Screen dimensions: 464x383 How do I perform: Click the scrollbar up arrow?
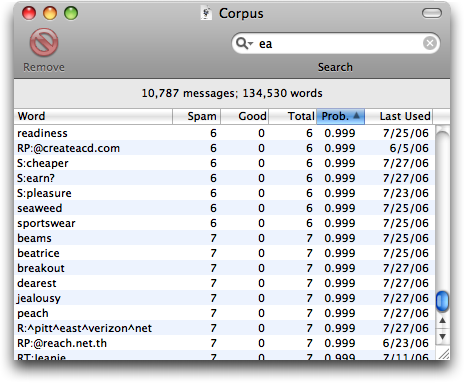click(442, 321)
